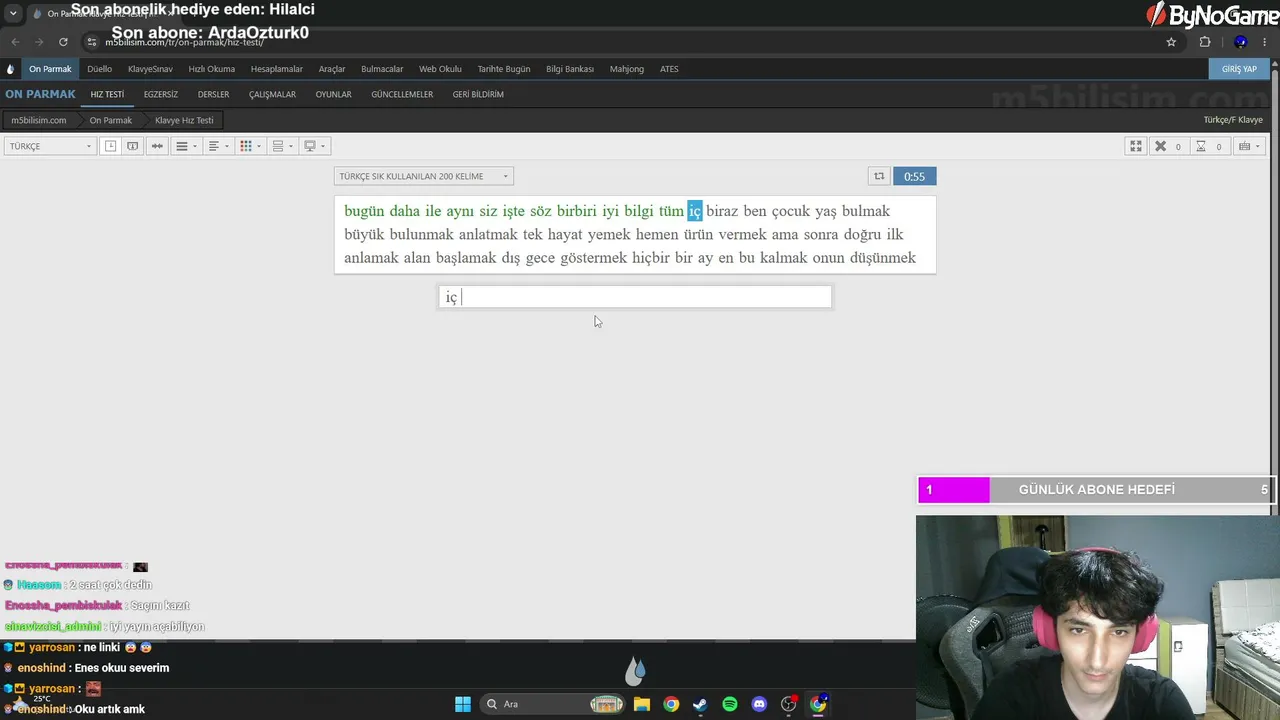The image size is (1280, 720).
Task: Click the highlighted word 'iç' in the text
Action: coord(695,211)
